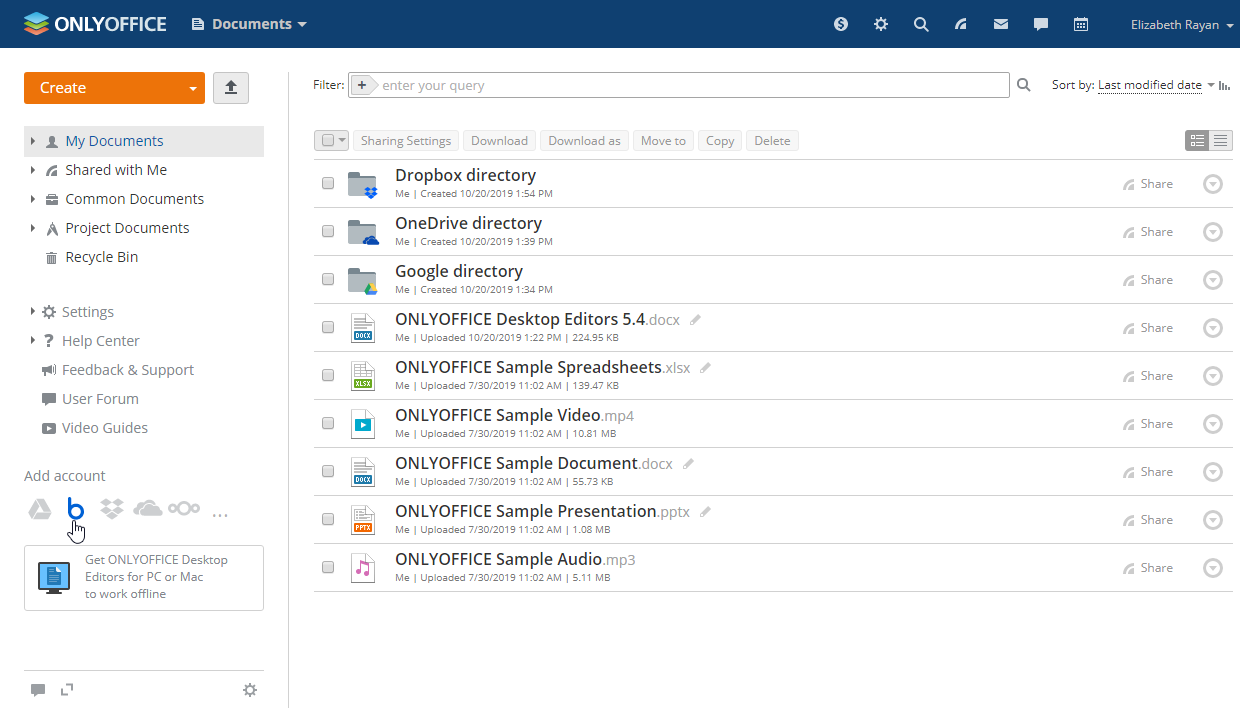Select ONLYOFFICE Sample Document checkbox
Image resolution: width=1240 pixels, height=708 pixels.
pyautogui.click(x=328, y=472)
